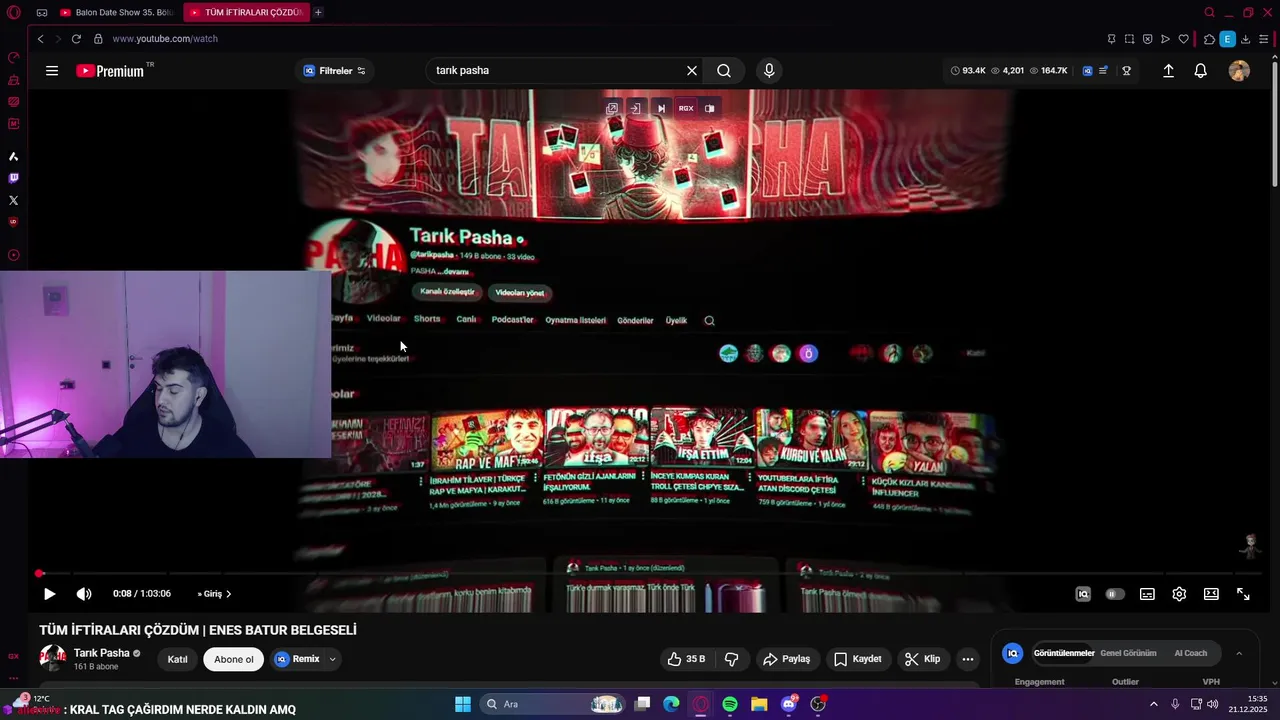The height and width of the screenshot is (720, 1280).
Task: Open YouTube notifications bell
Action: coord(1201,71)
